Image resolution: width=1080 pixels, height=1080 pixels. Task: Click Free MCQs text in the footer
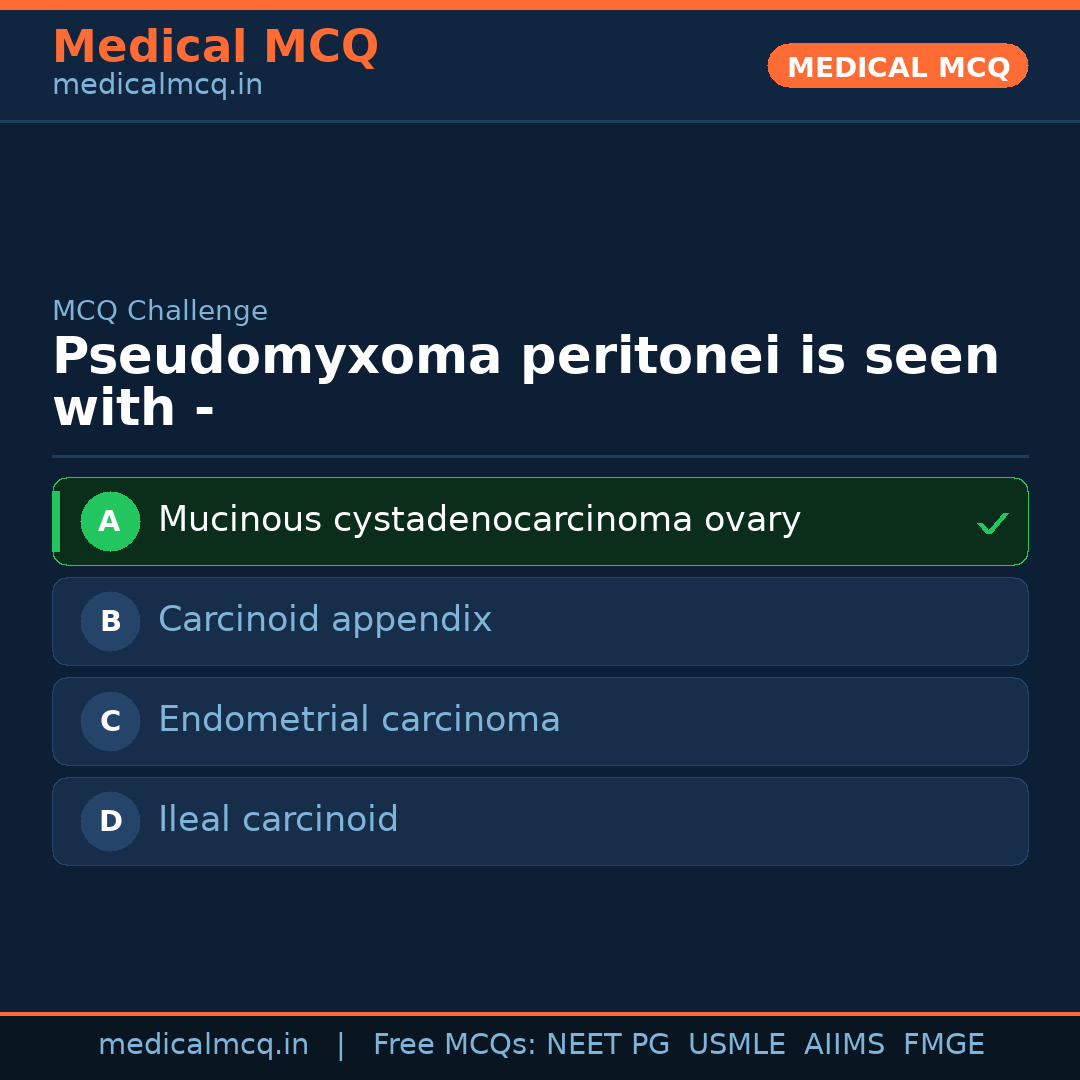click(455, 1045)
